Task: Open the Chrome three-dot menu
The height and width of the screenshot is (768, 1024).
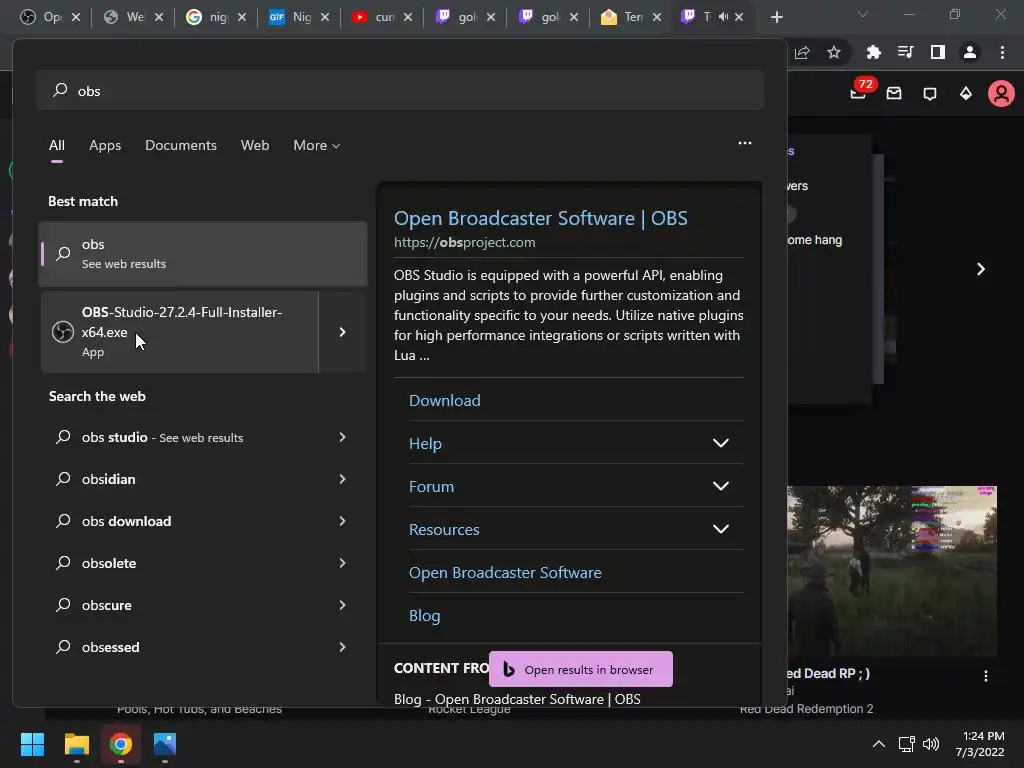Action: [1002, 52]
